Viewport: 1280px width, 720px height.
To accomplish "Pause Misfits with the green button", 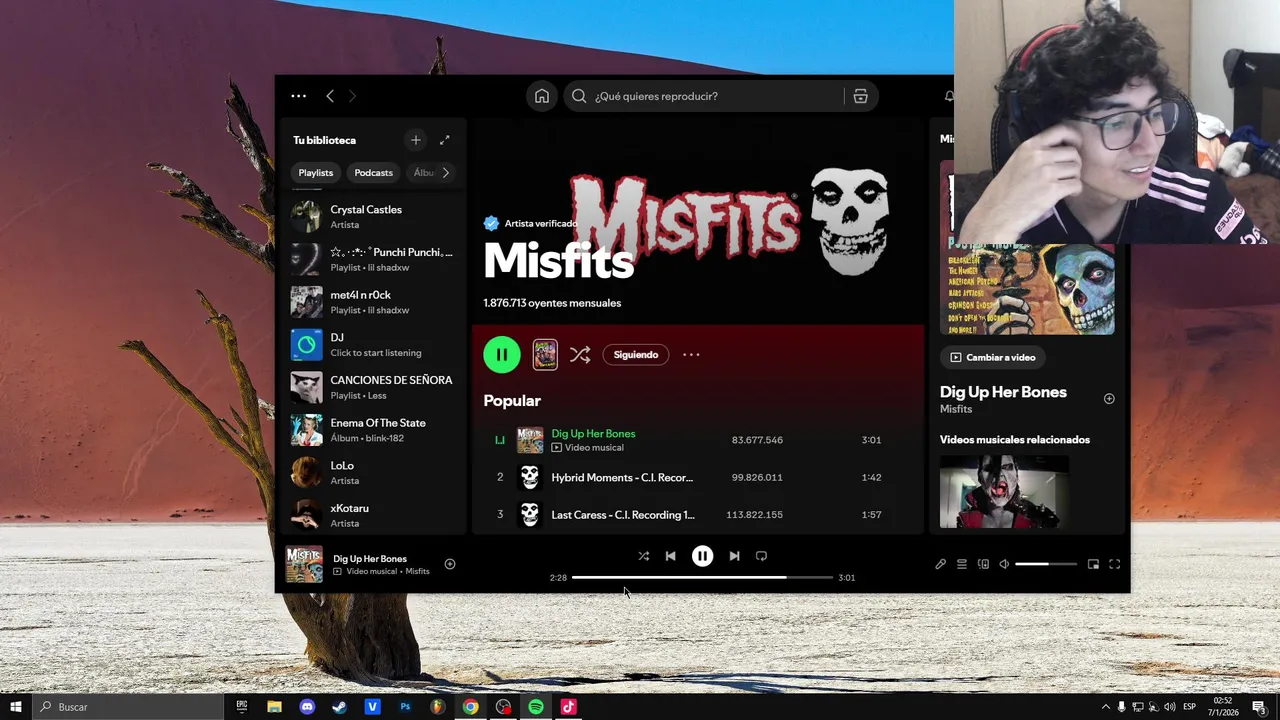I will 502,354.
